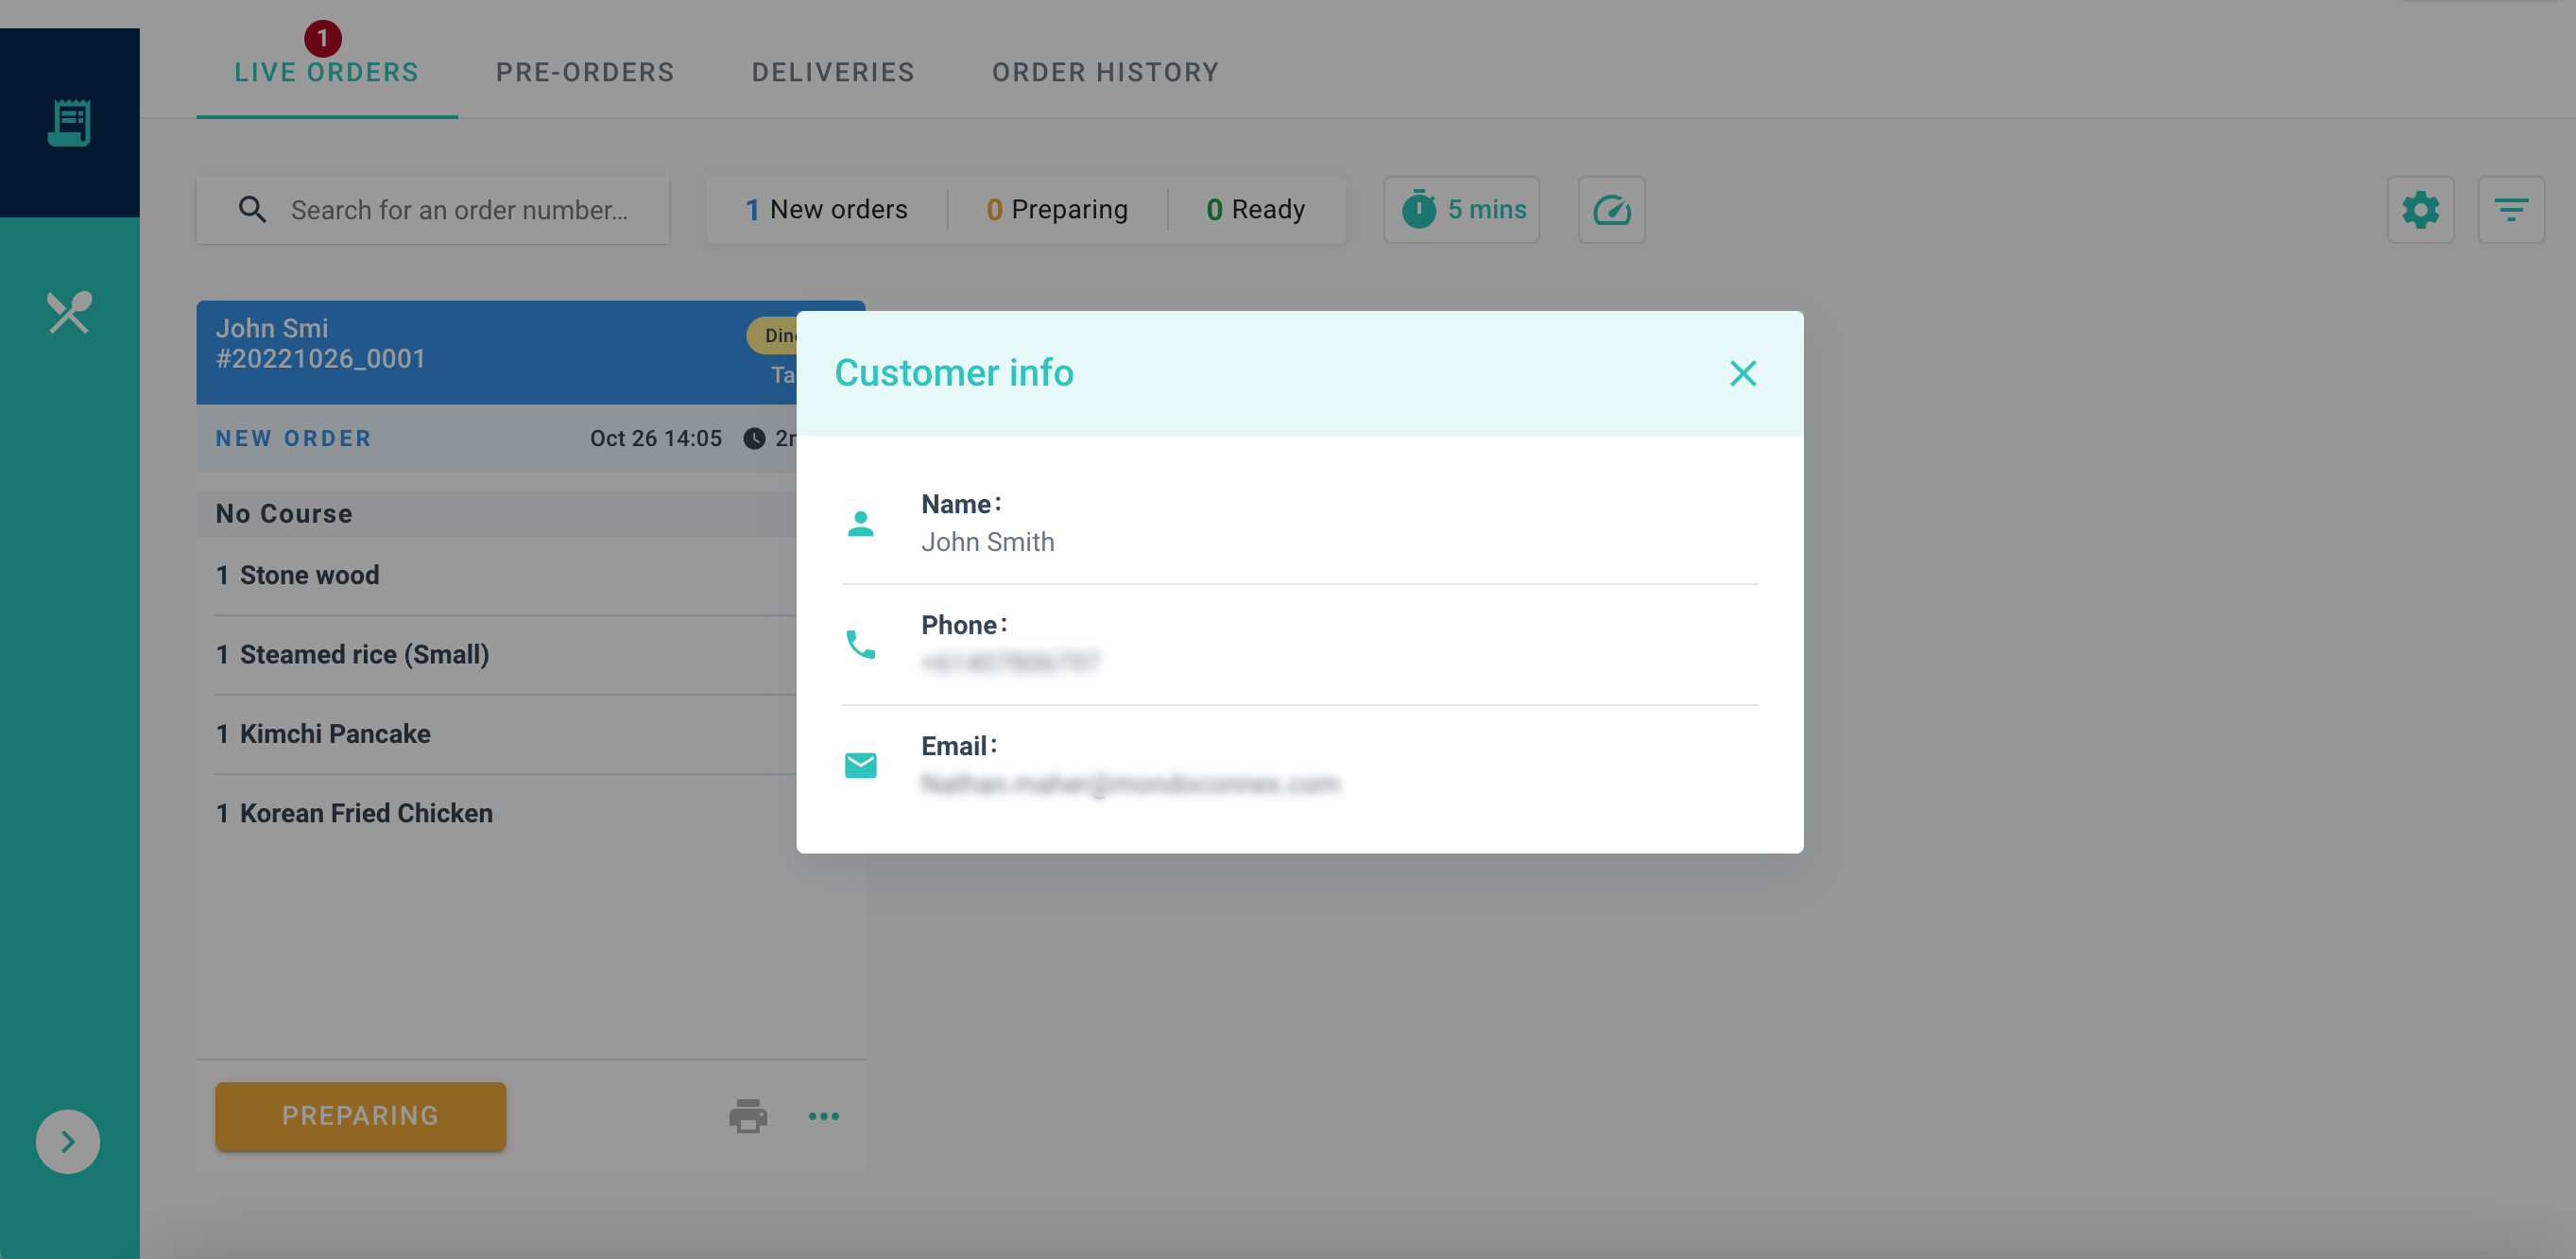Open the filter list icon
2576x1259 pixels.
2510,209
